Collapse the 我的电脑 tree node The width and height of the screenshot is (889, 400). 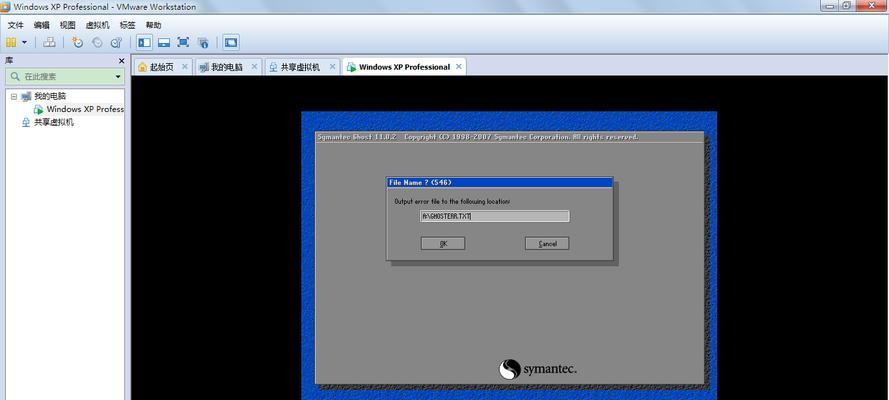[x=14, y=96]
